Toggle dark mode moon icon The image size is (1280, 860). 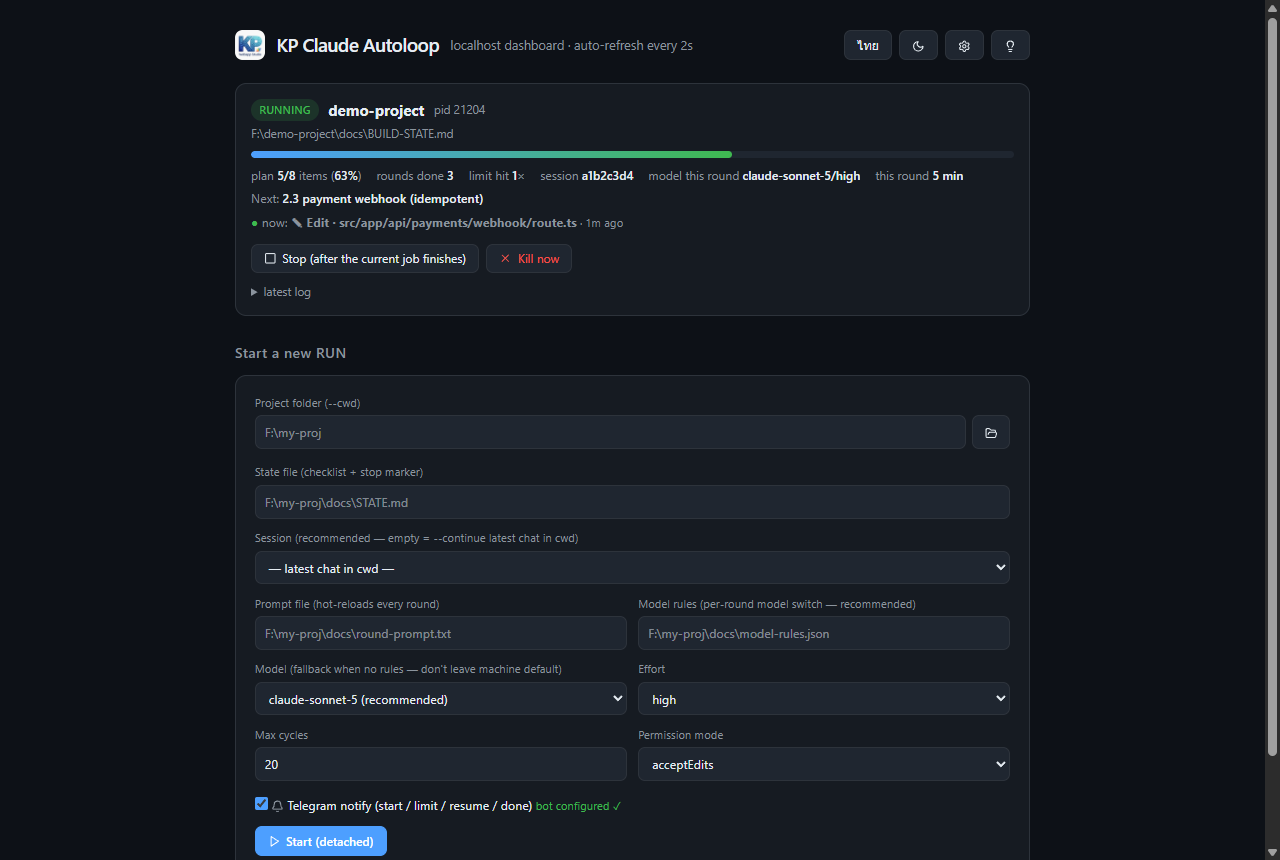(x=918, y=45)
